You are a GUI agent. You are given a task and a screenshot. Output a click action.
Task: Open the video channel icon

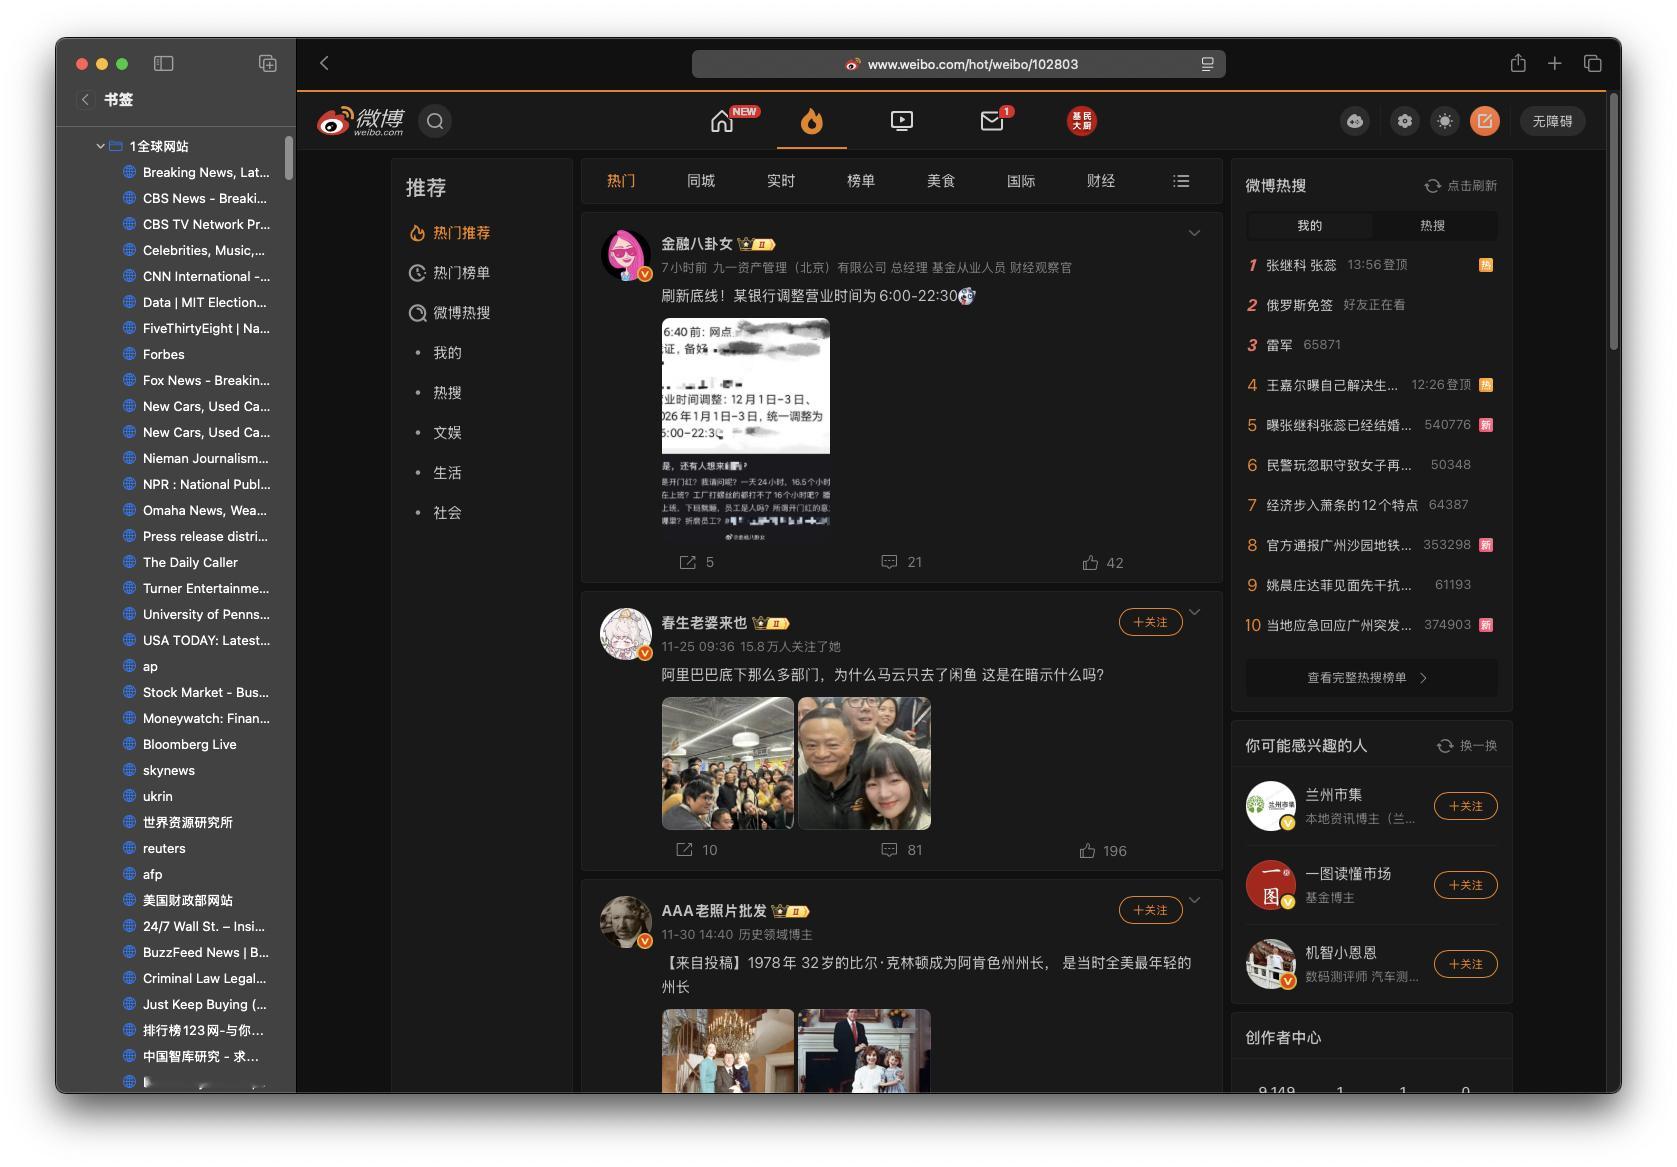click(901, 121)
